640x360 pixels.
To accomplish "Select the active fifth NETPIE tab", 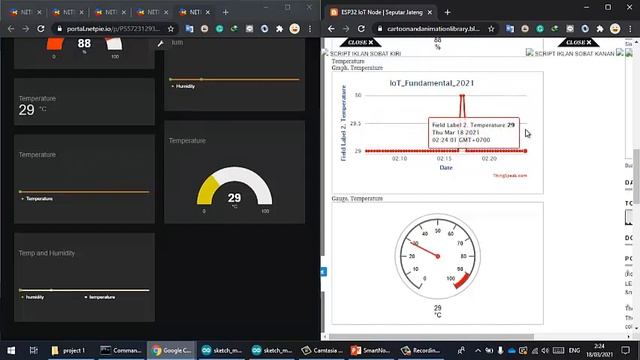I will click(195, 12).
